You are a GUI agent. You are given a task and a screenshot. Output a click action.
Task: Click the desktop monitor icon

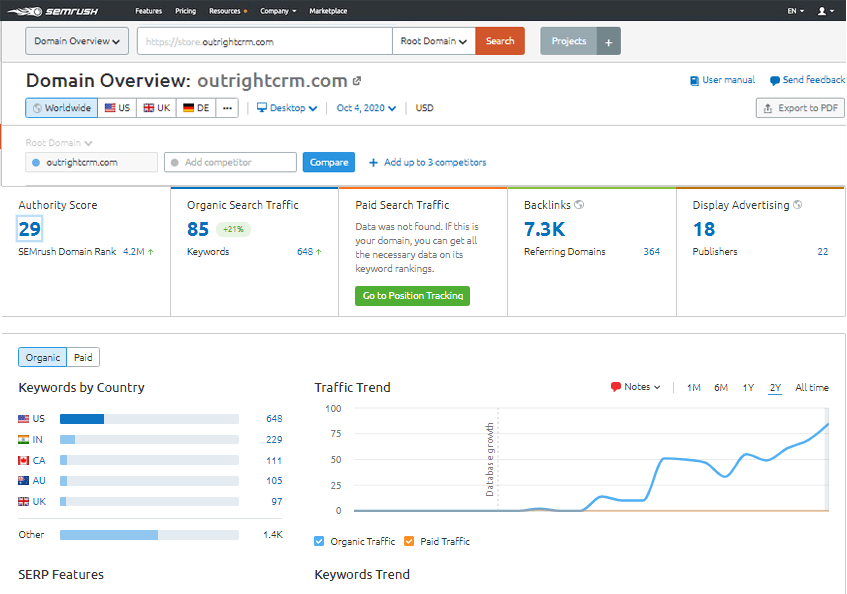point(261,107)
